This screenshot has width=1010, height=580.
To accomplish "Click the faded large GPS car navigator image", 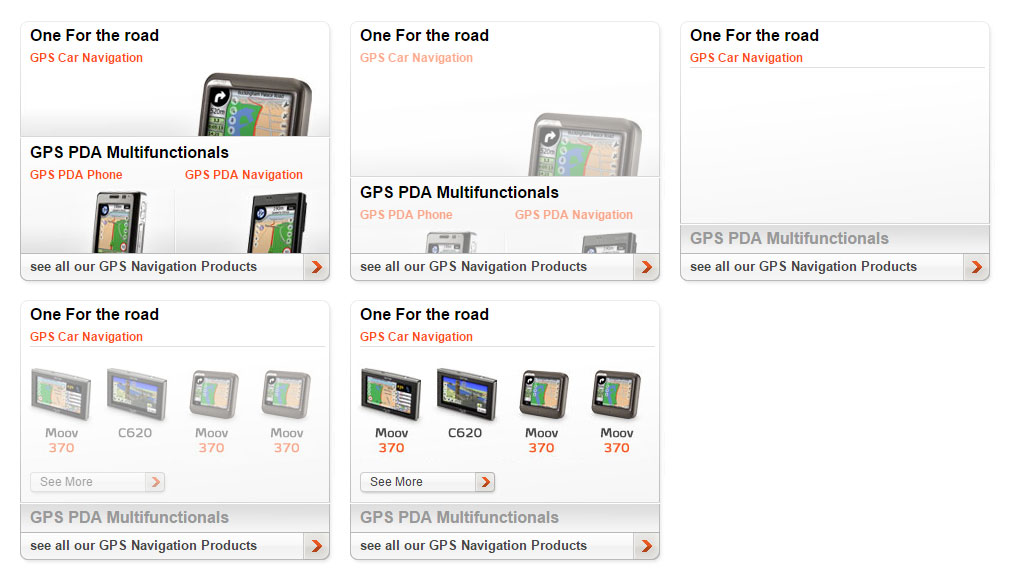I will pyautogui.click(x=585, y=144).
